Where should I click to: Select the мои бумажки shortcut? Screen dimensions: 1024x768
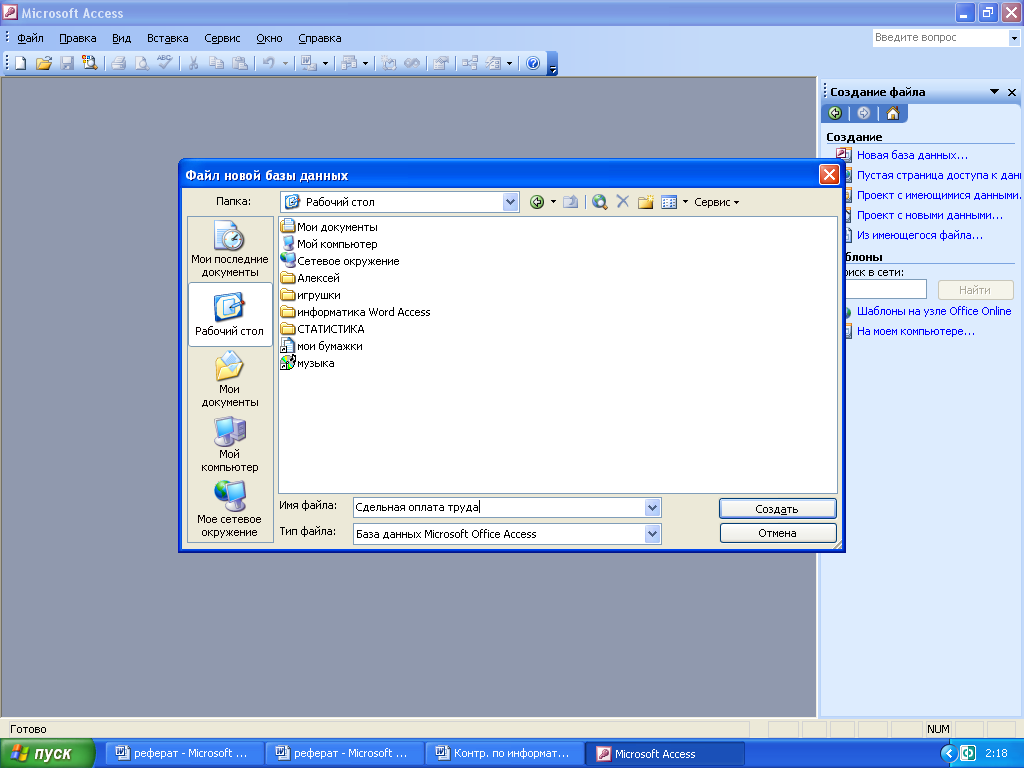(322, 346)
